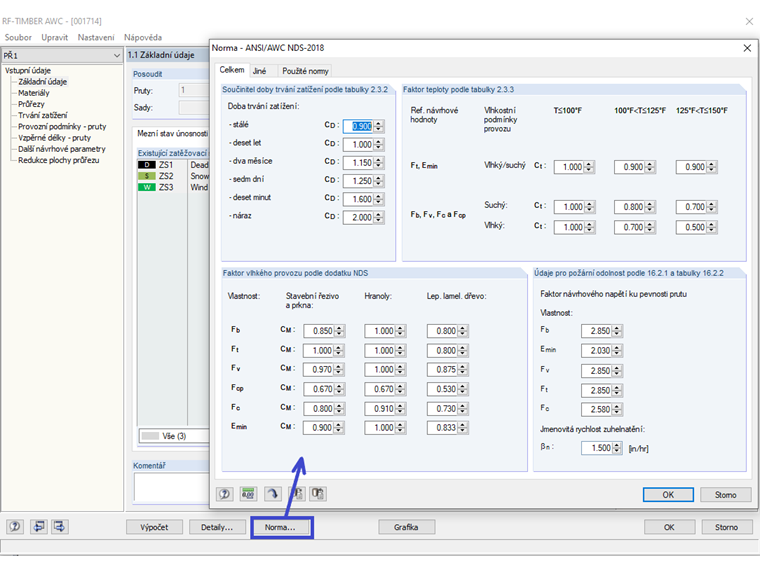Click the green W swatch of ZS3
The image size is (760, 570).
[x=147, y=187]
